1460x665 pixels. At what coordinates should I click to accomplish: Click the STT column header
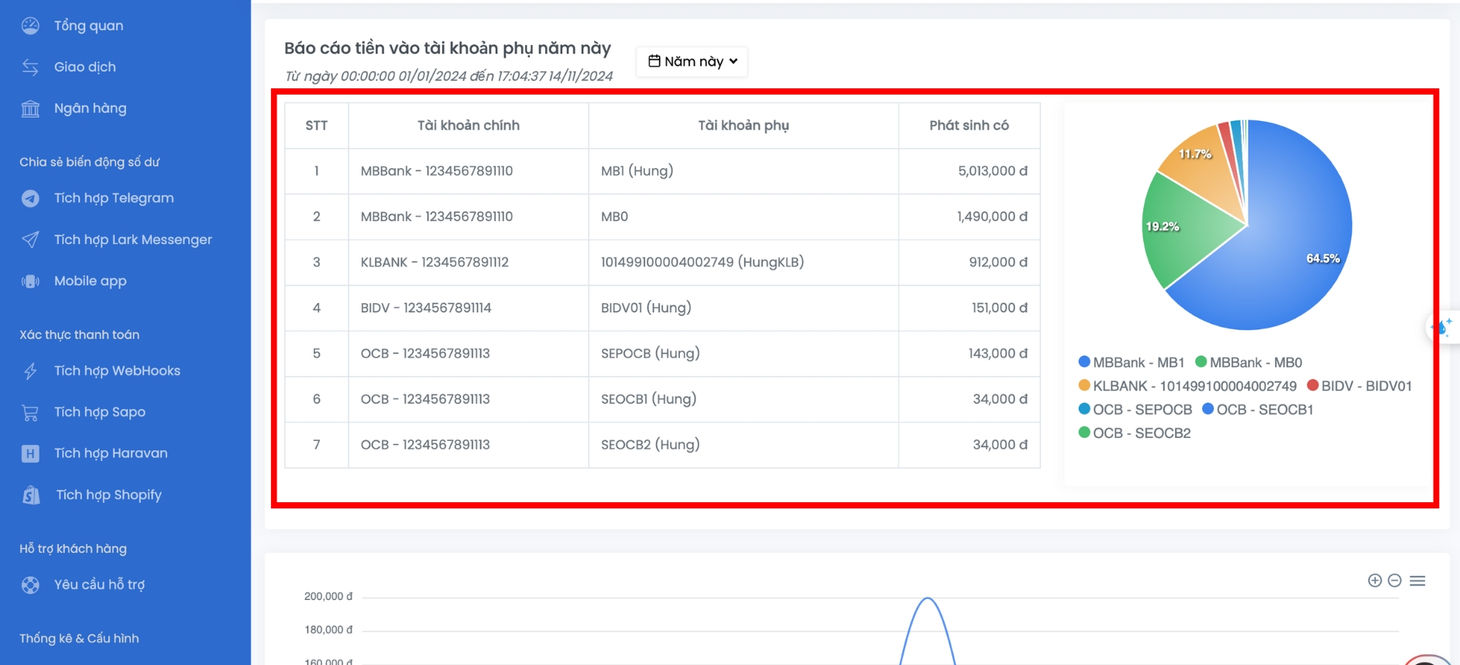pyautogui.click(x=317, y=126)
